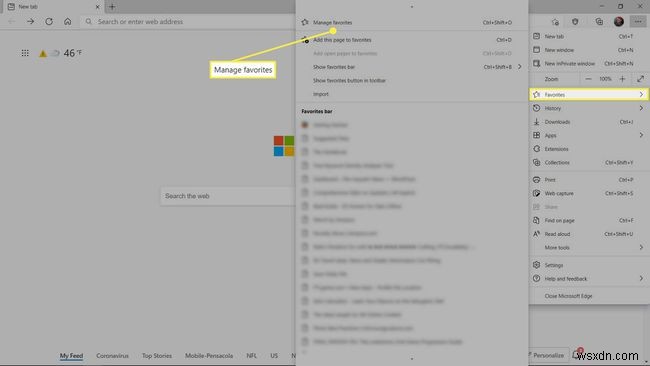Open the apps grid launcher icon
This screenshot has width=650, height=366.
[25, 53]
